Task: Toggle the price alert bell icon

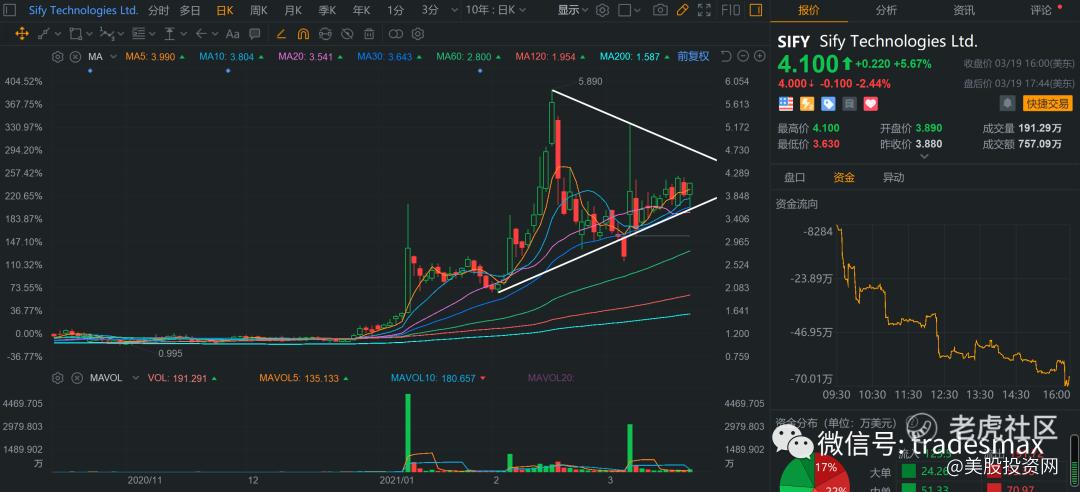Action: point(1007,103)
